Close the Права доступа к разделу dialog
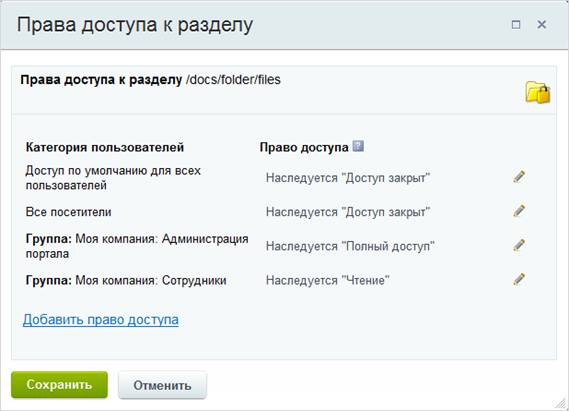569x411 pixels. tap(541, 25)
